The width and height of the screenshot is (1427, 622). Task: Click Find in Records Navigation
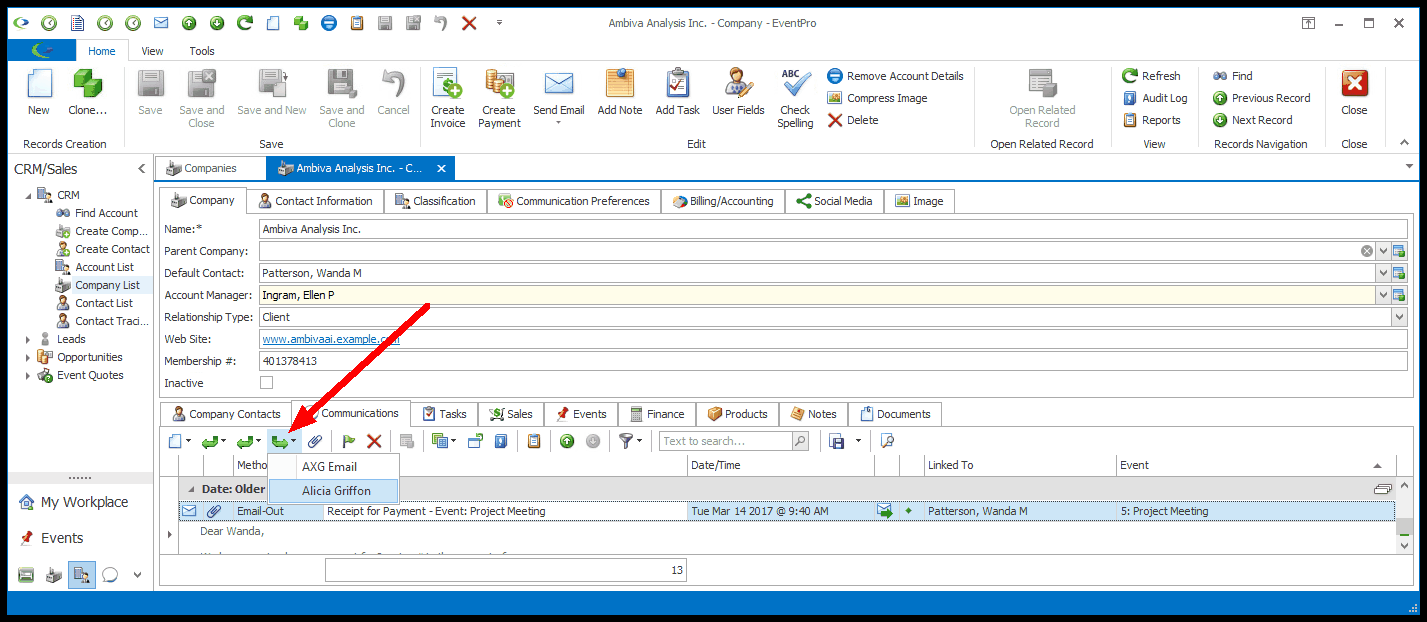click(1232, 76)
